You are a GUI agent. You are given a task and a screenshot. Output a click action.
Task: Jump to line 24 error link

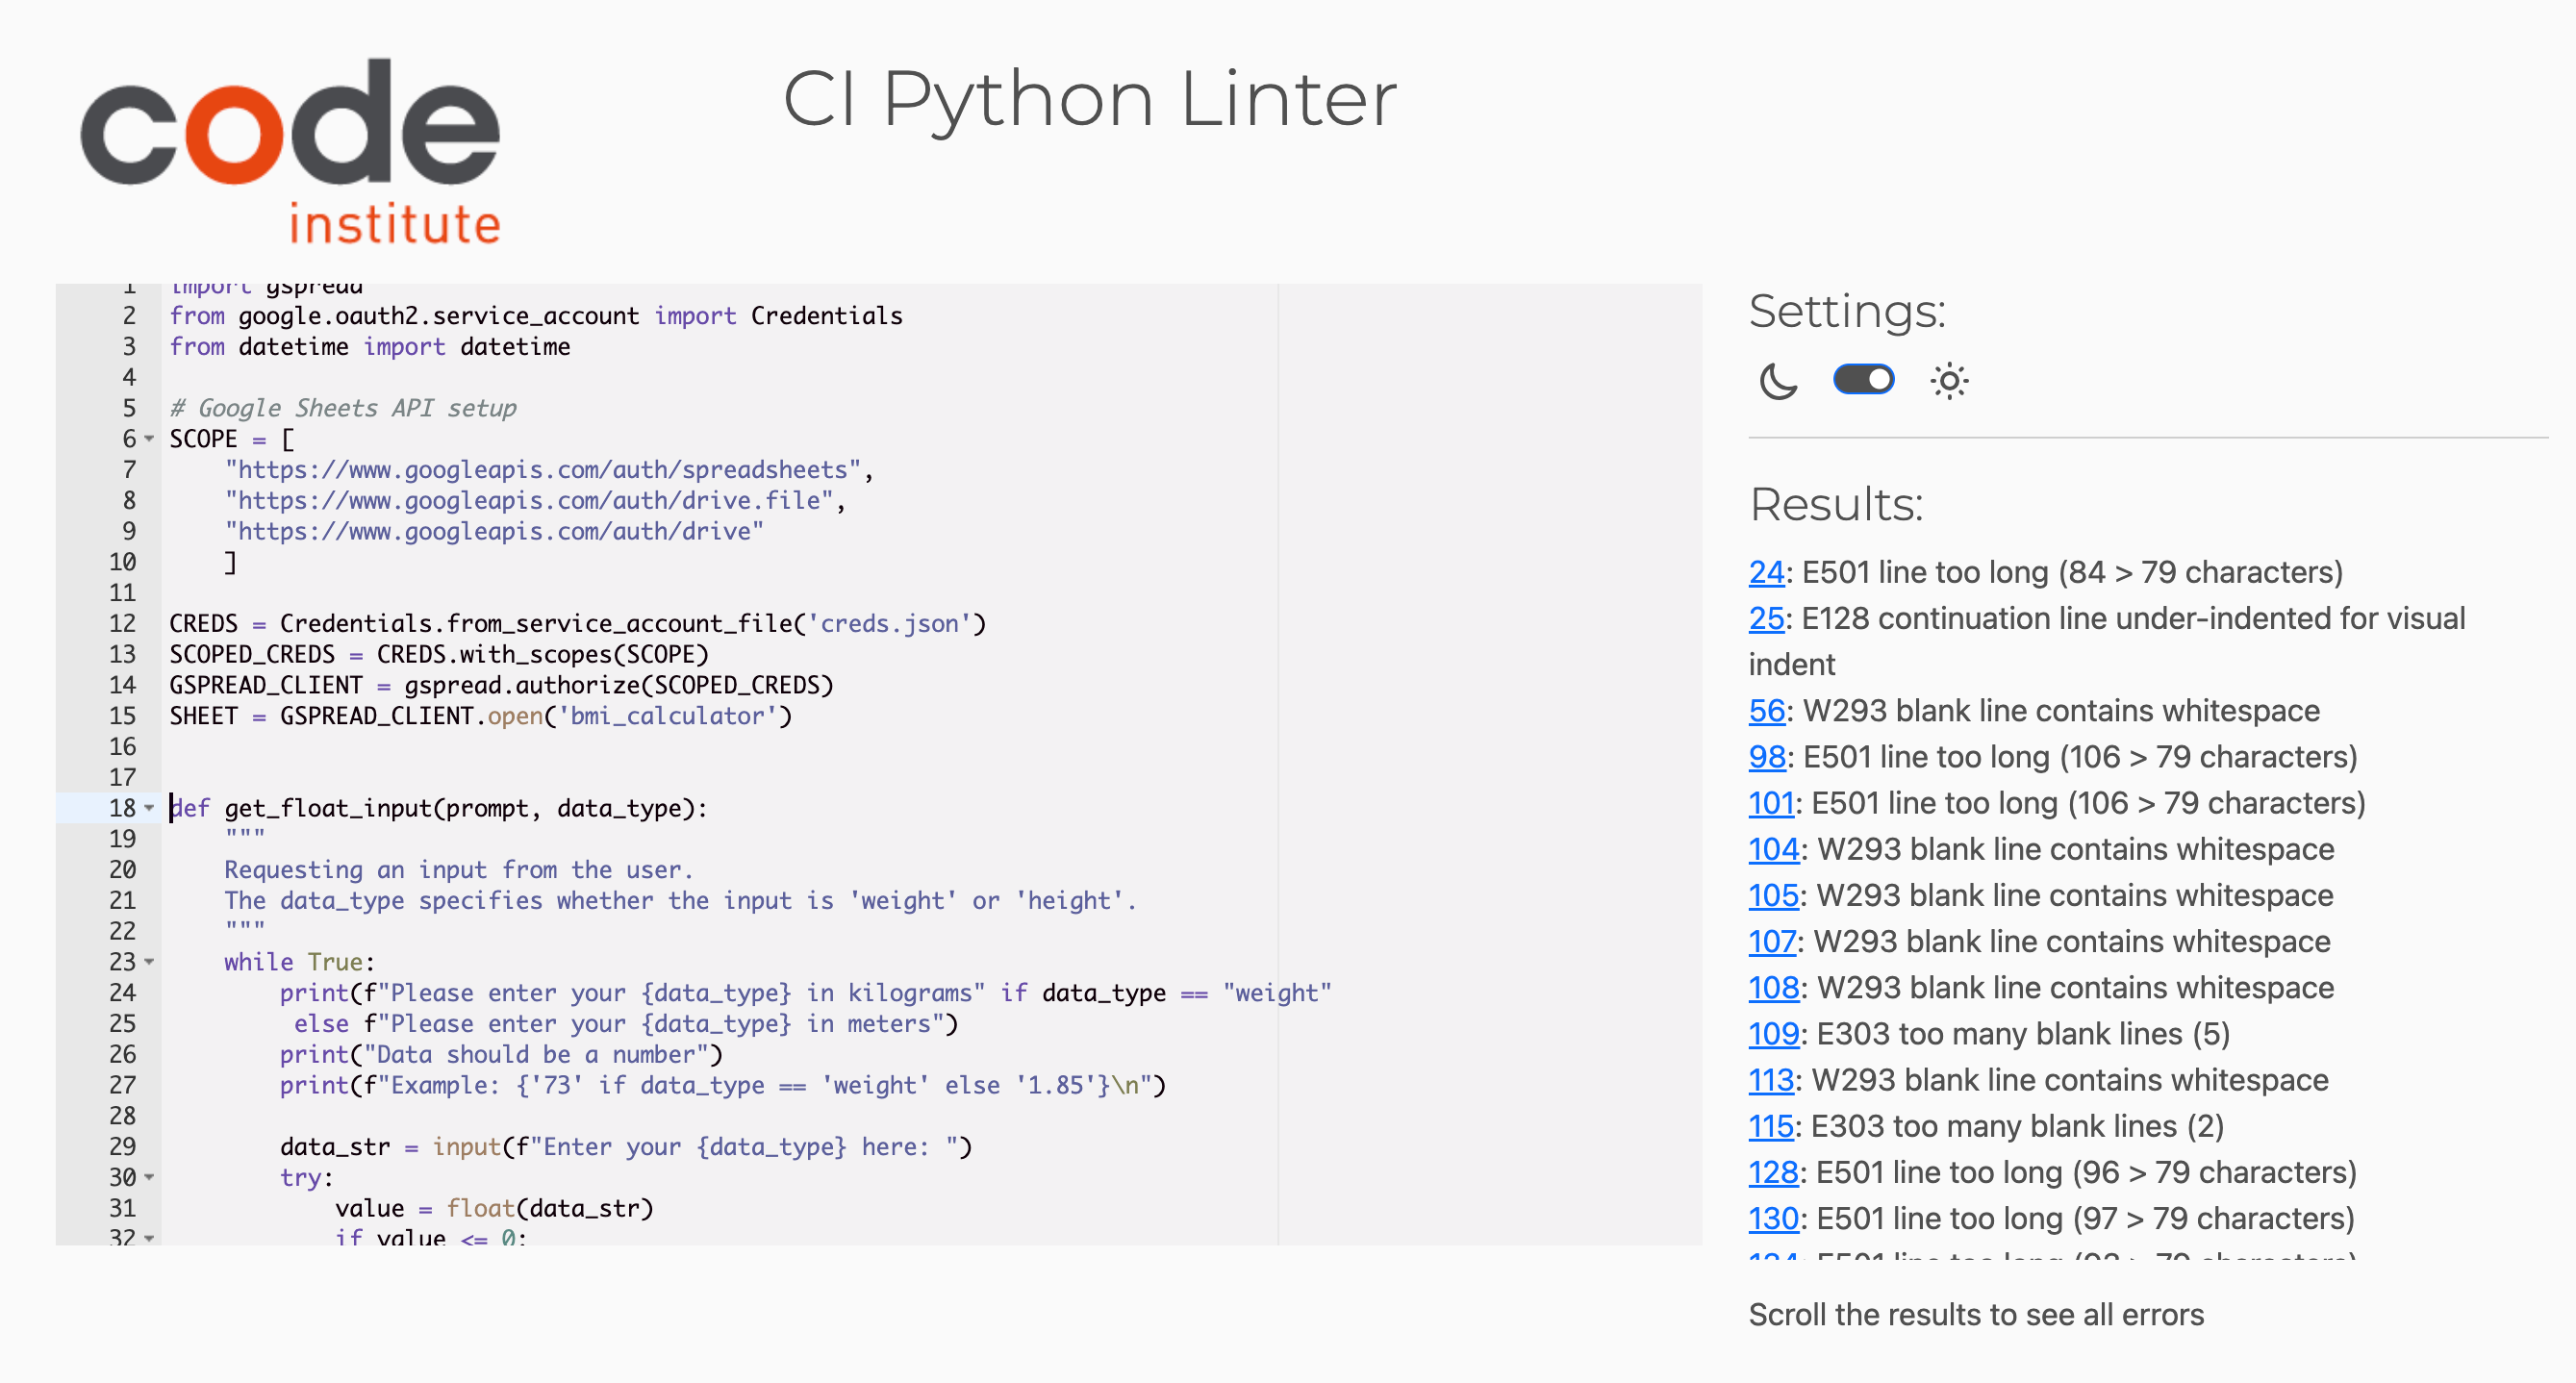1765,572
